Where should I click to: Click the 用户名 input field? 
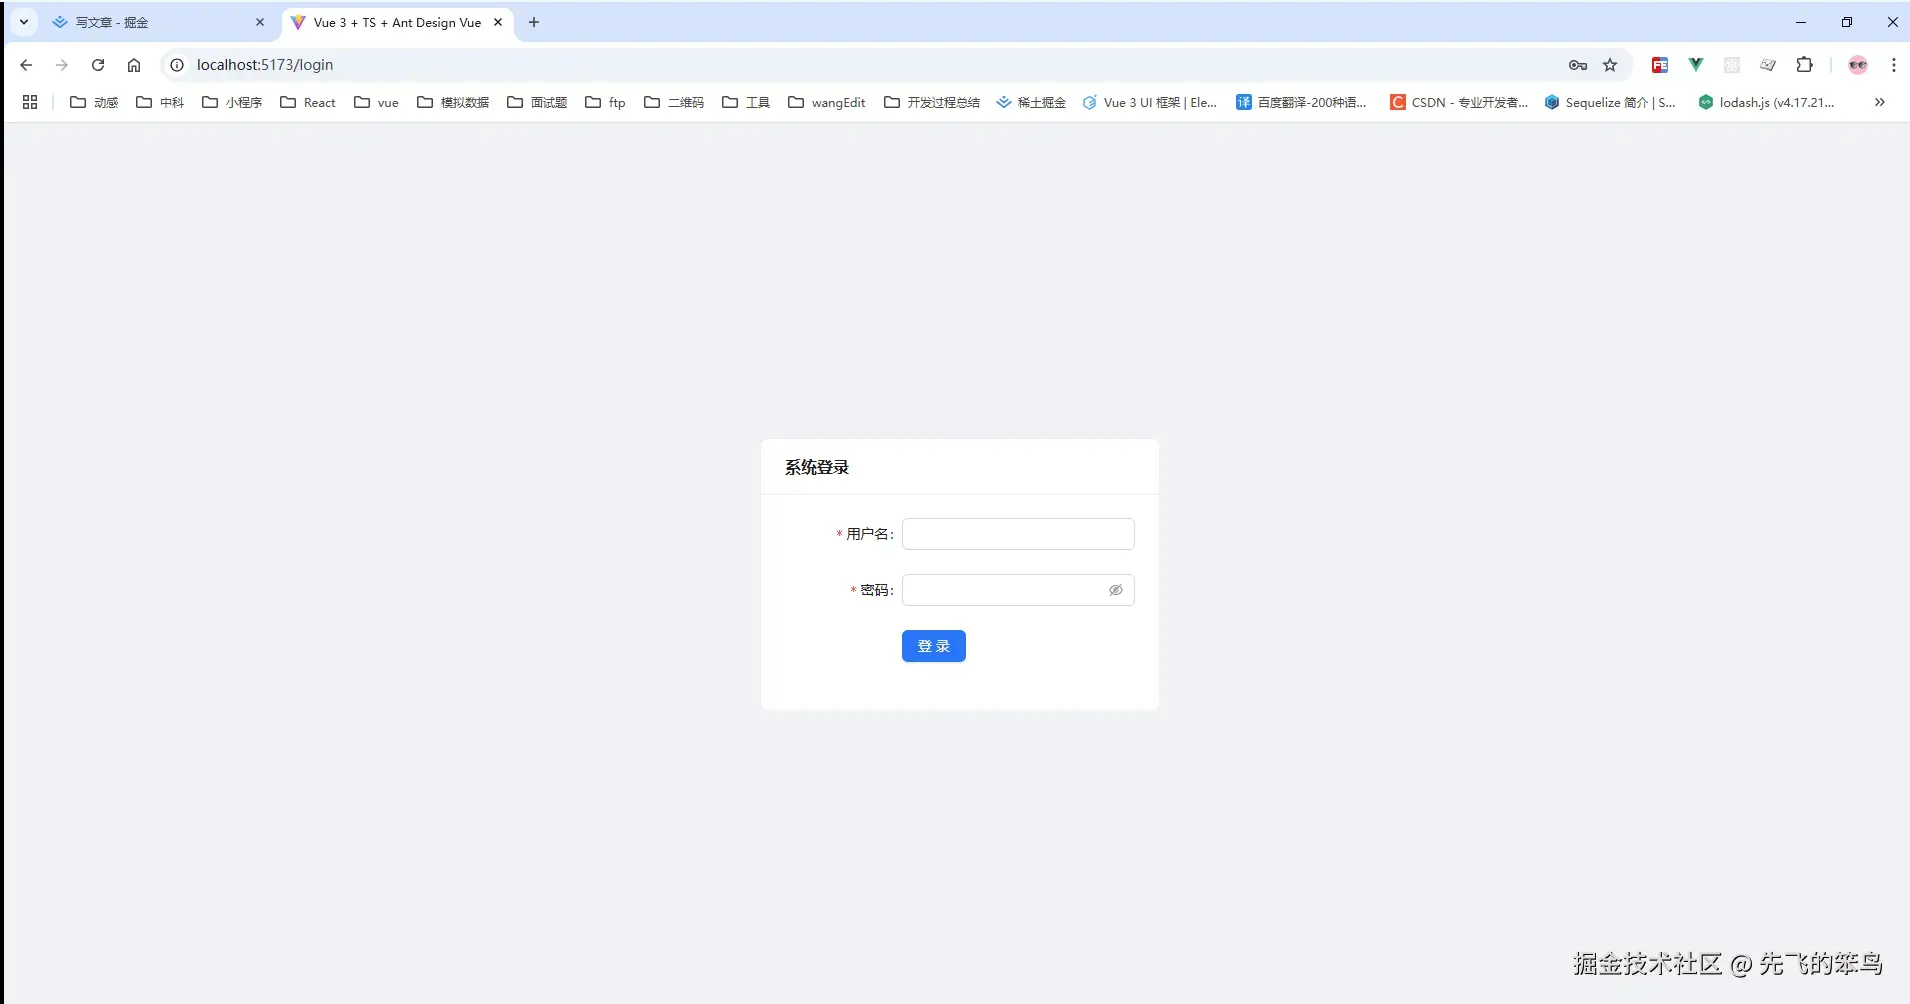click(x=1017, y=533)
